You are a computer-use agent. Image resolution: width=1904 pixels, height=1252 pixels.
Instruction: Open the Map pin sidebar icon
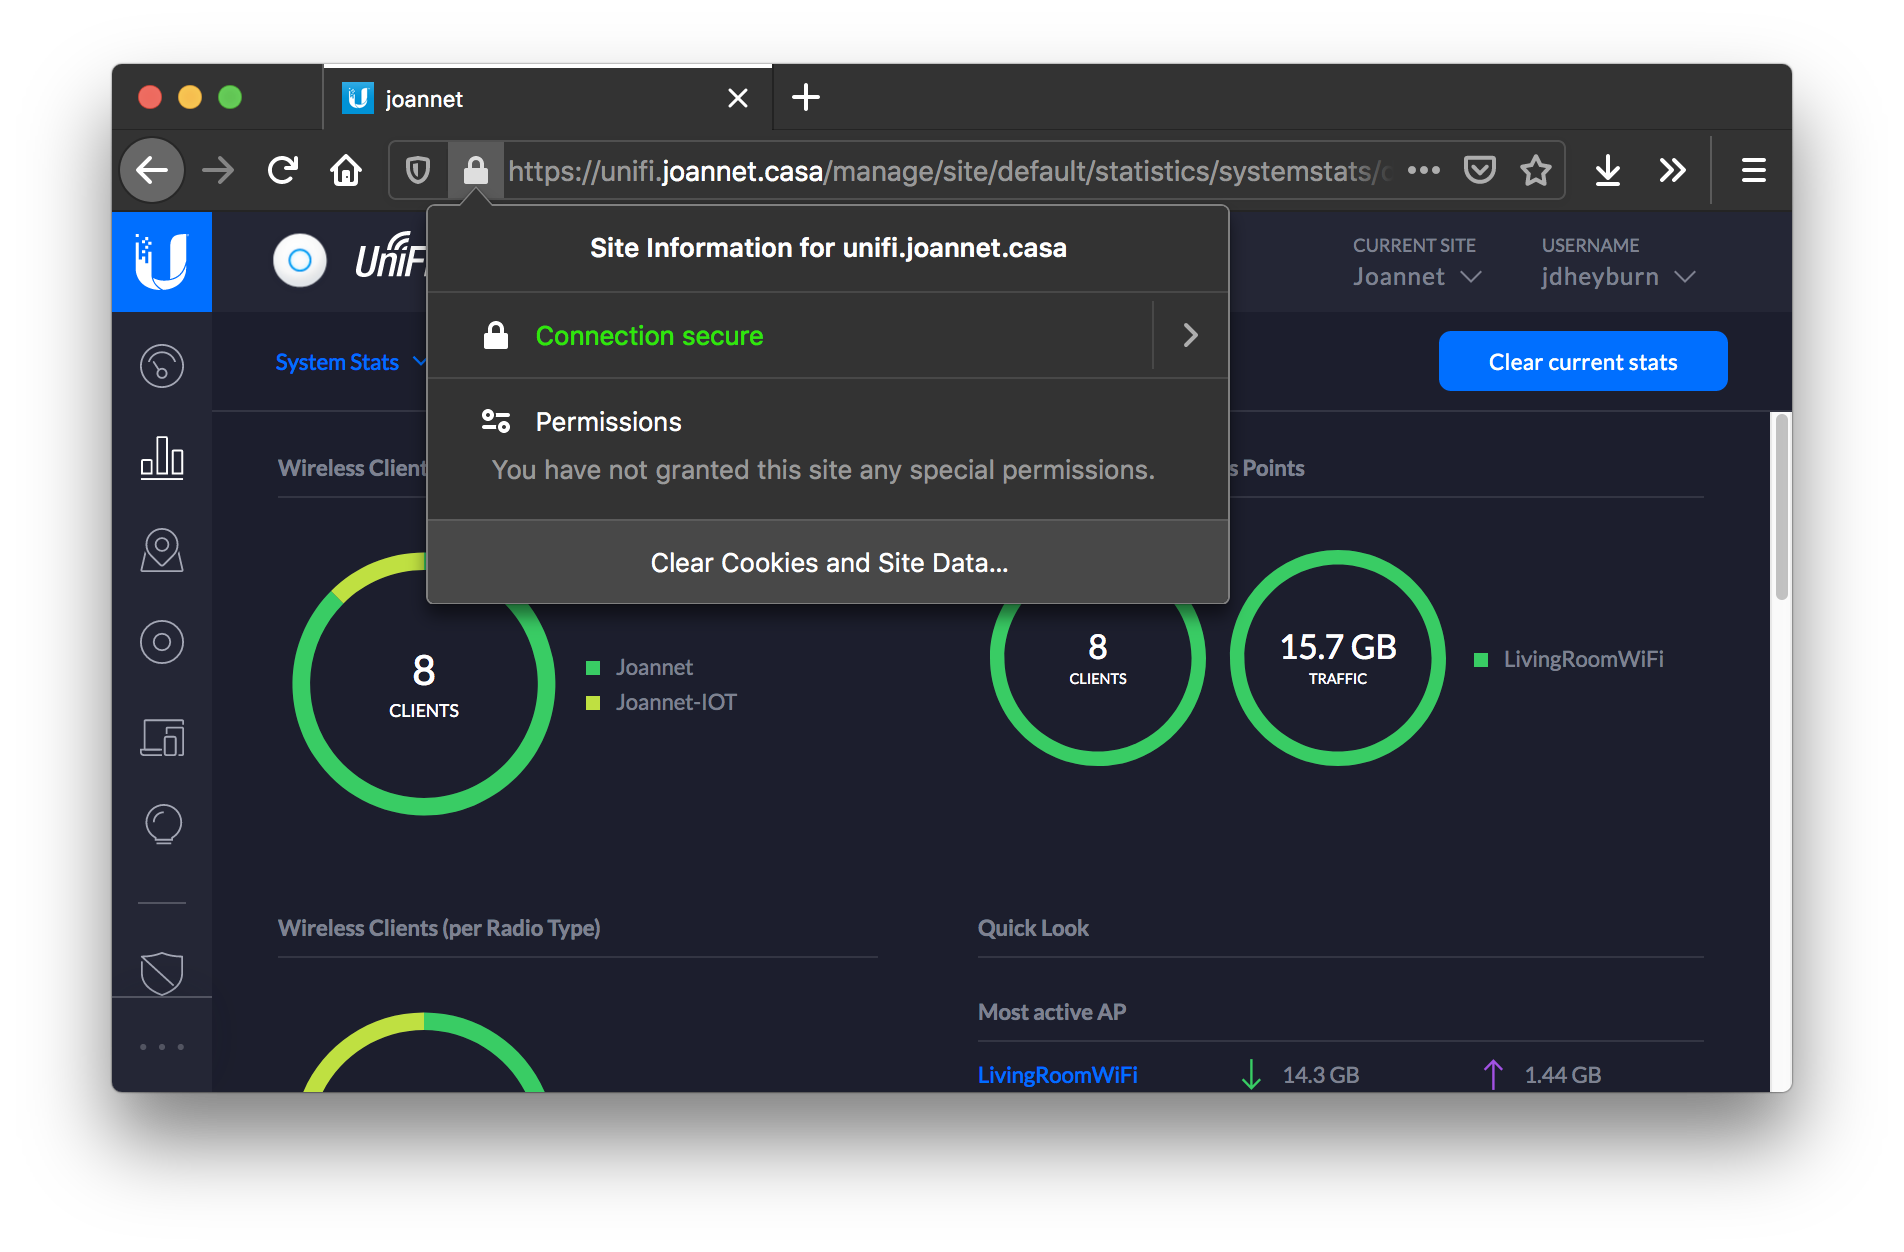click(x=162, y=550)
